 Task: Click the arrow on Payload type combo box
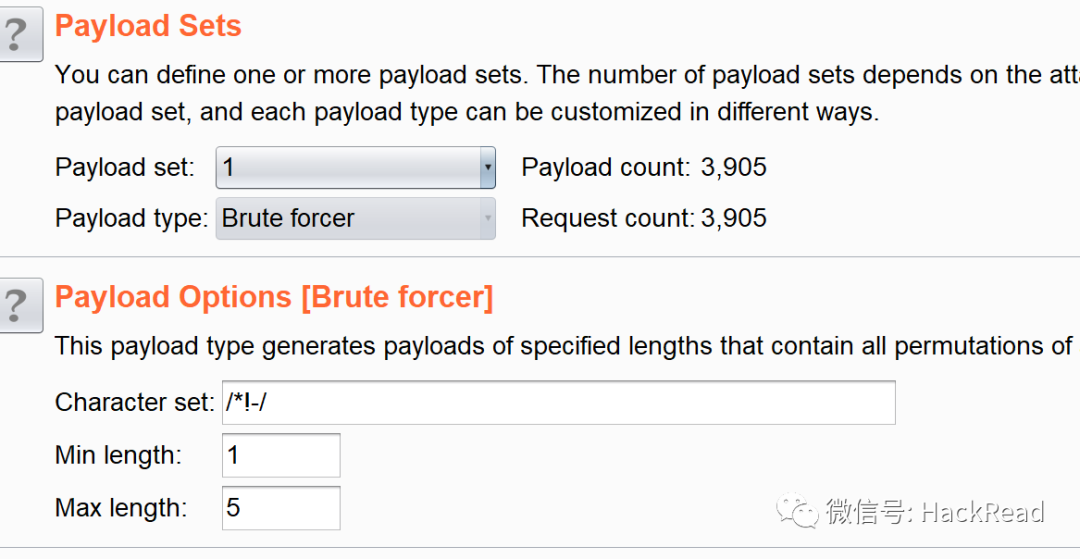click(x=487, y=218)
